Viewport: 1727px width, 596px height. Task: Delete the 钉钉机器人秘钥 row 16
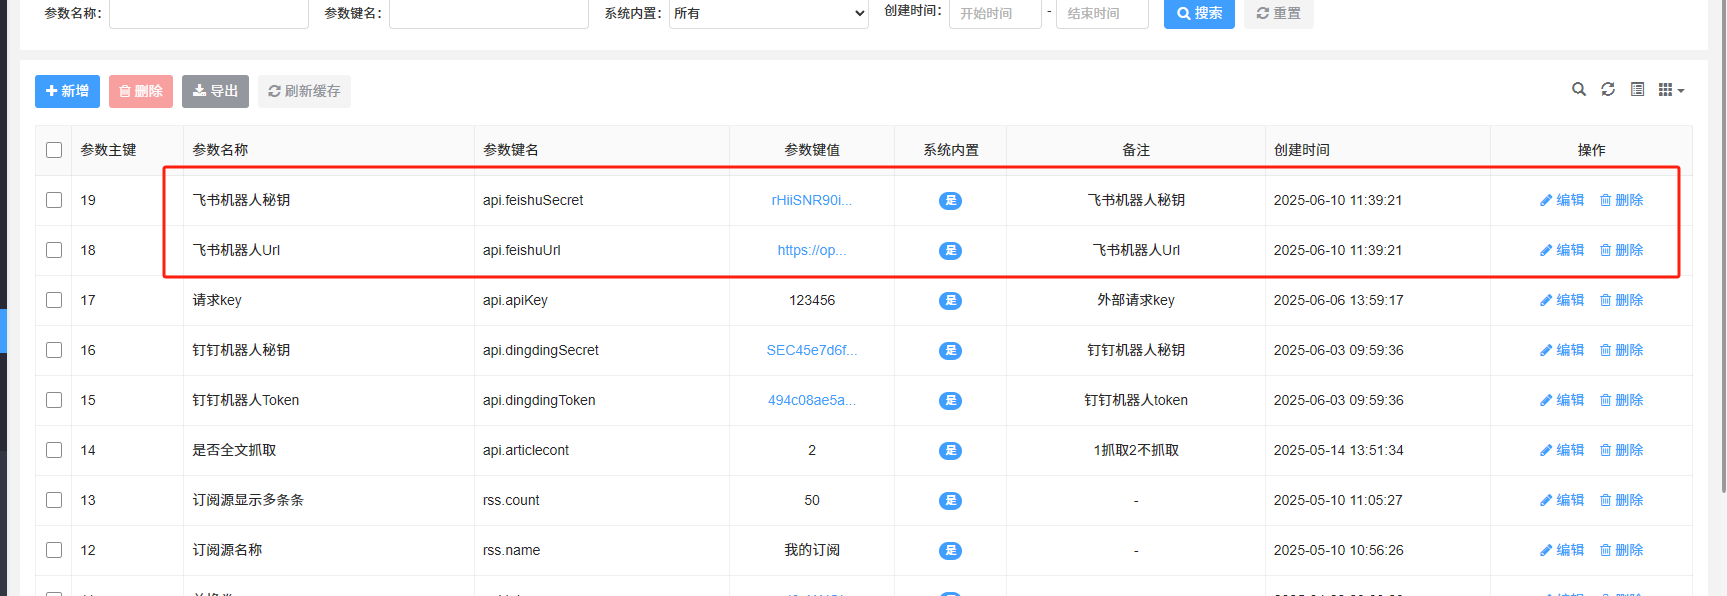1621,350
